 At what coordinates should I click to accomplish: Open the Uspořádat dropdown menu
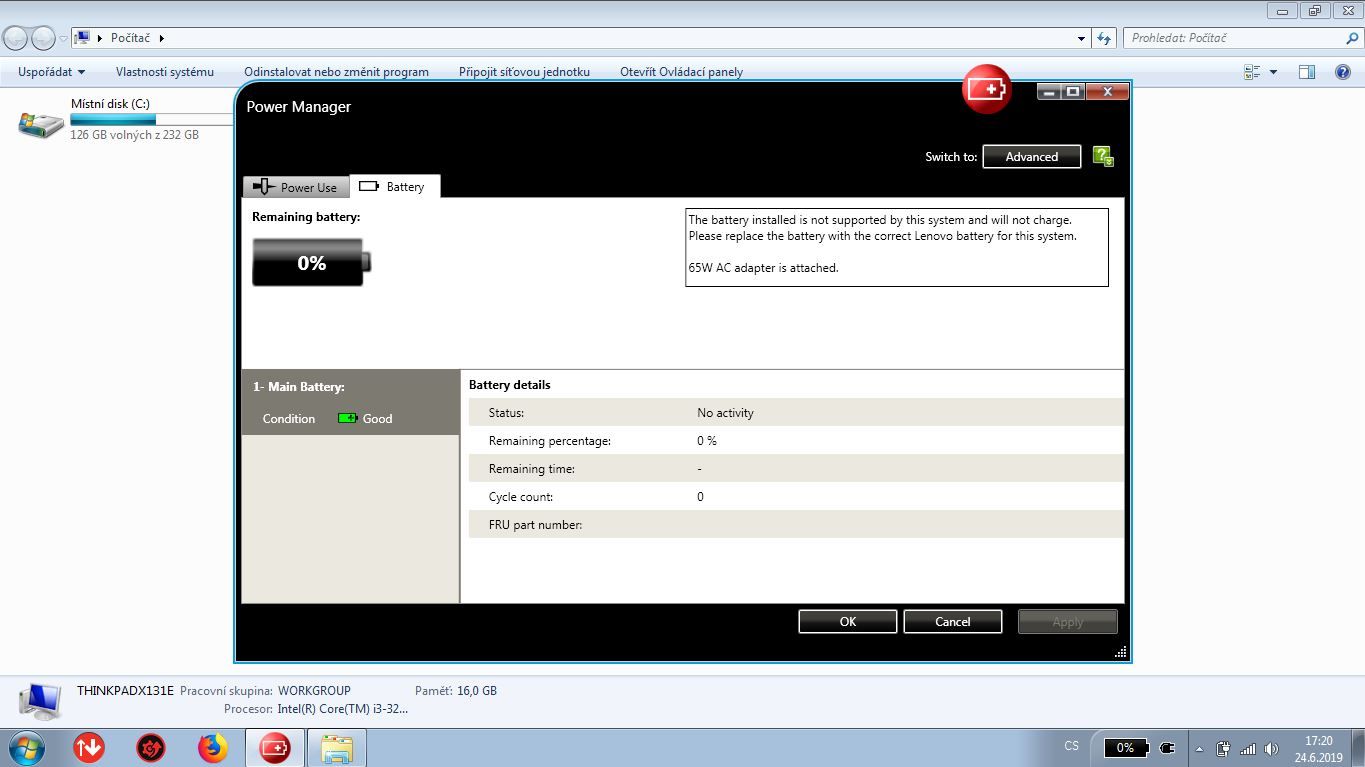(51, 72)
